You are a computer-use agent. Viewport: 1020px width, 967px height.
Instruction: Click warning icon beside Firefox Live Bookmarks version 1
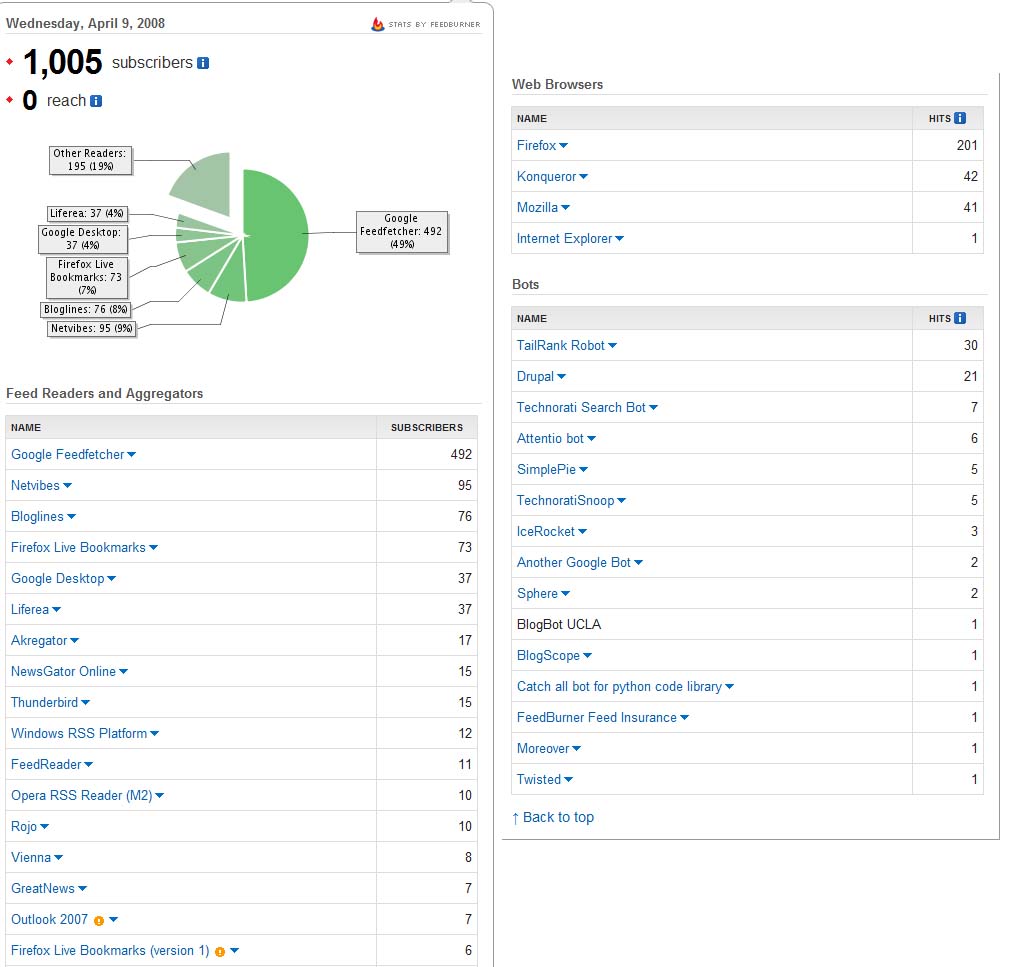click(219, 951)
